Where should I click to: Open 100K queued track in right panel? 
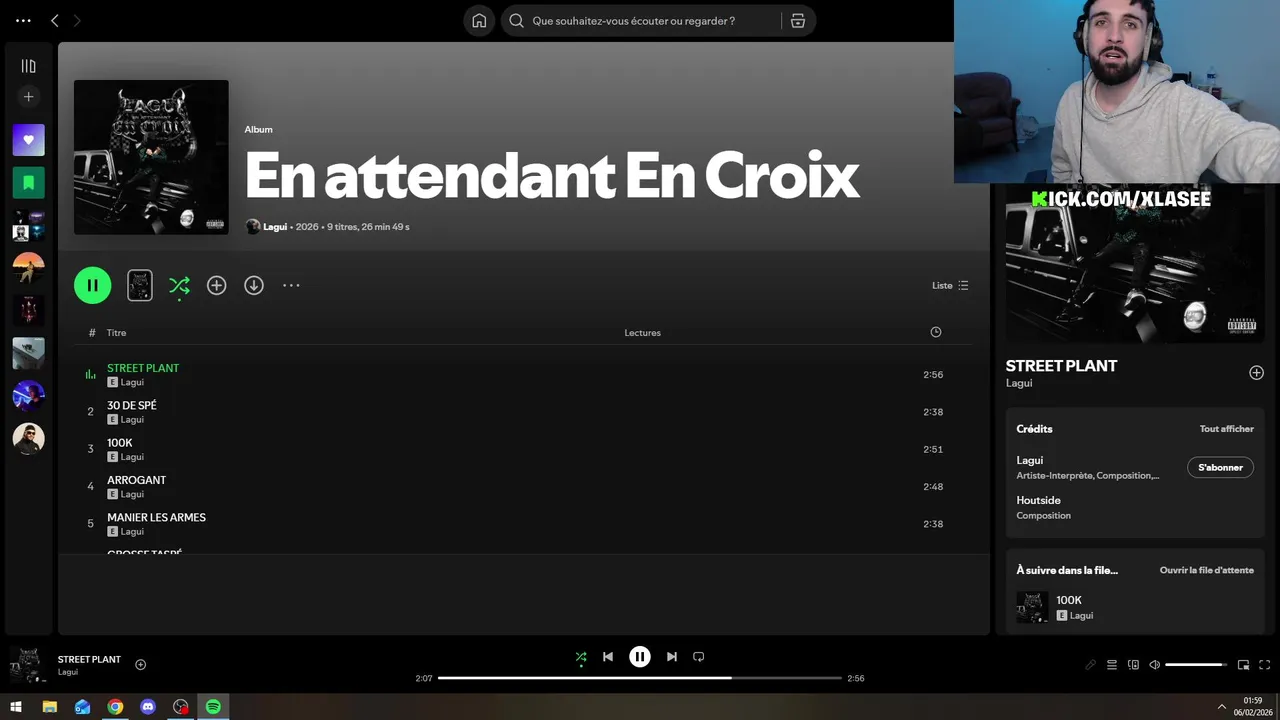tap(1135, 607)
